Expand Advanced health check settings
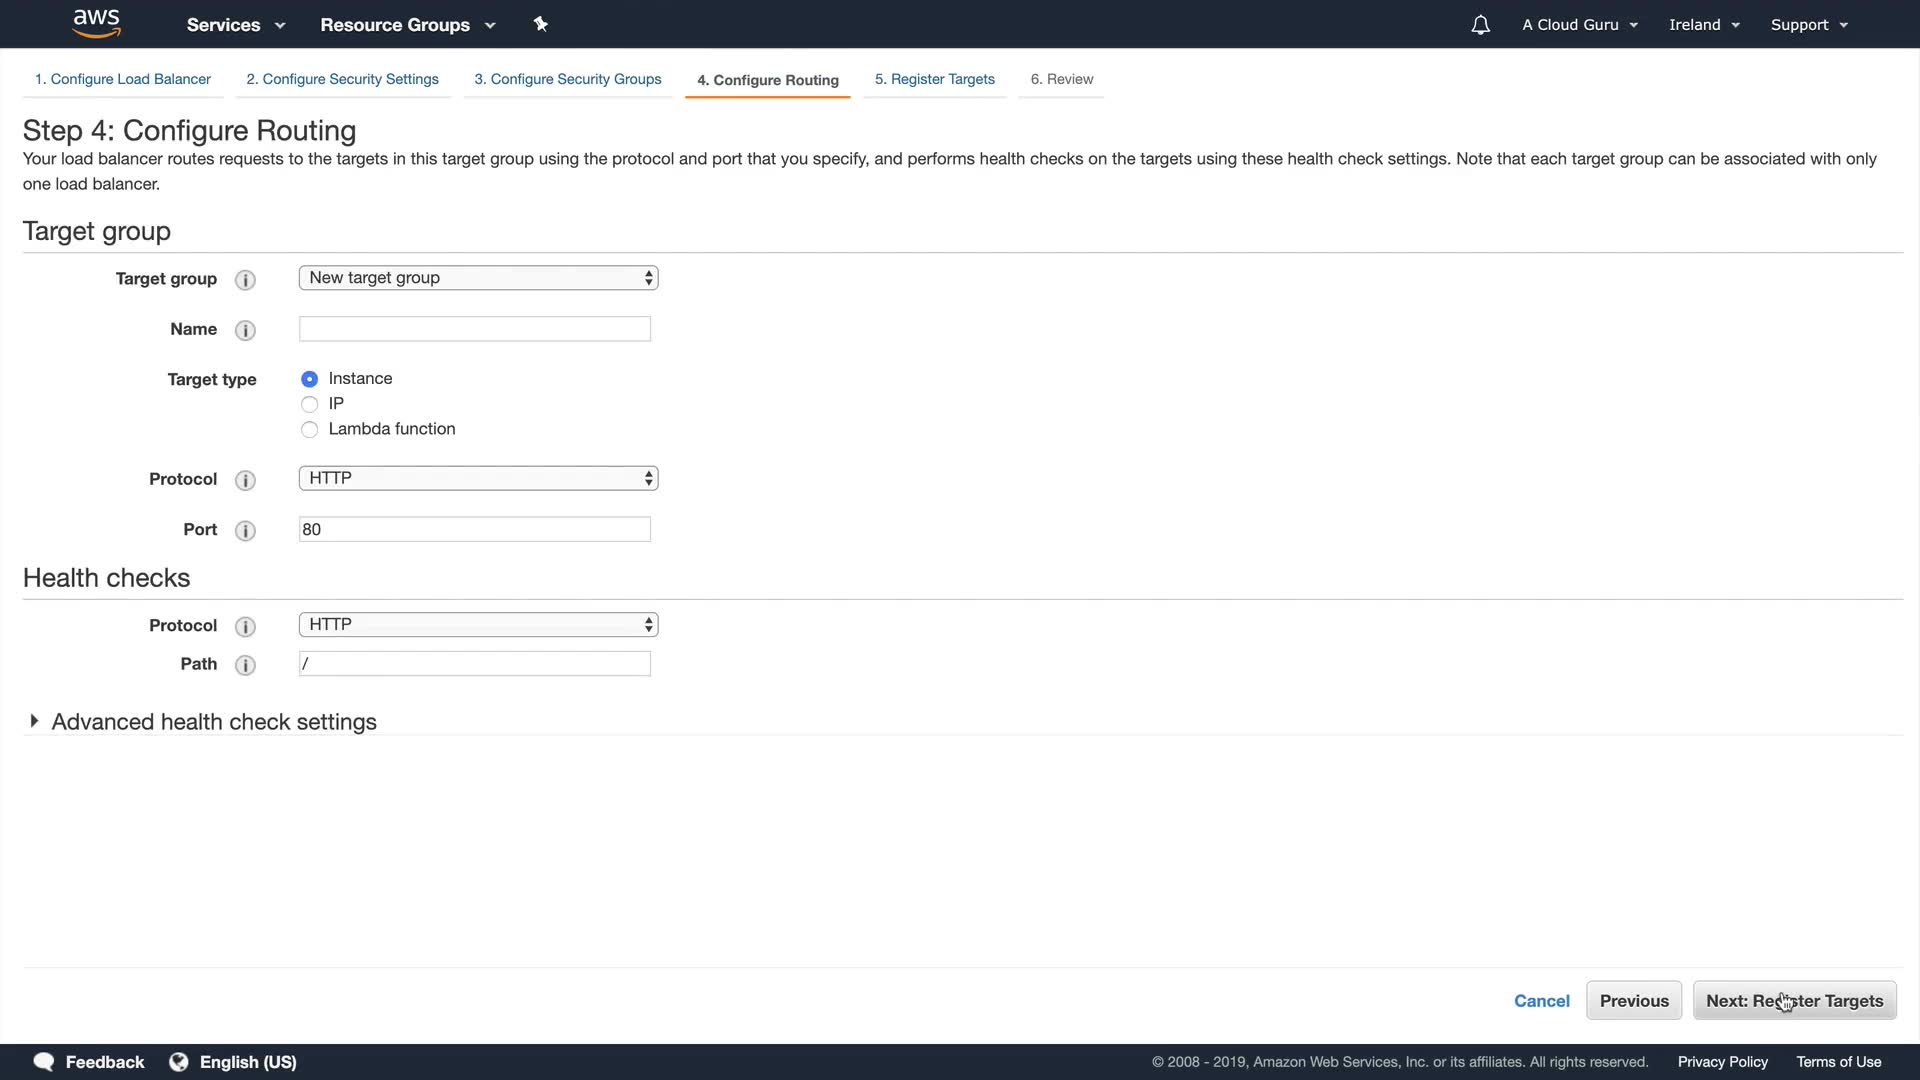1920x1080 pixels. 213,722
